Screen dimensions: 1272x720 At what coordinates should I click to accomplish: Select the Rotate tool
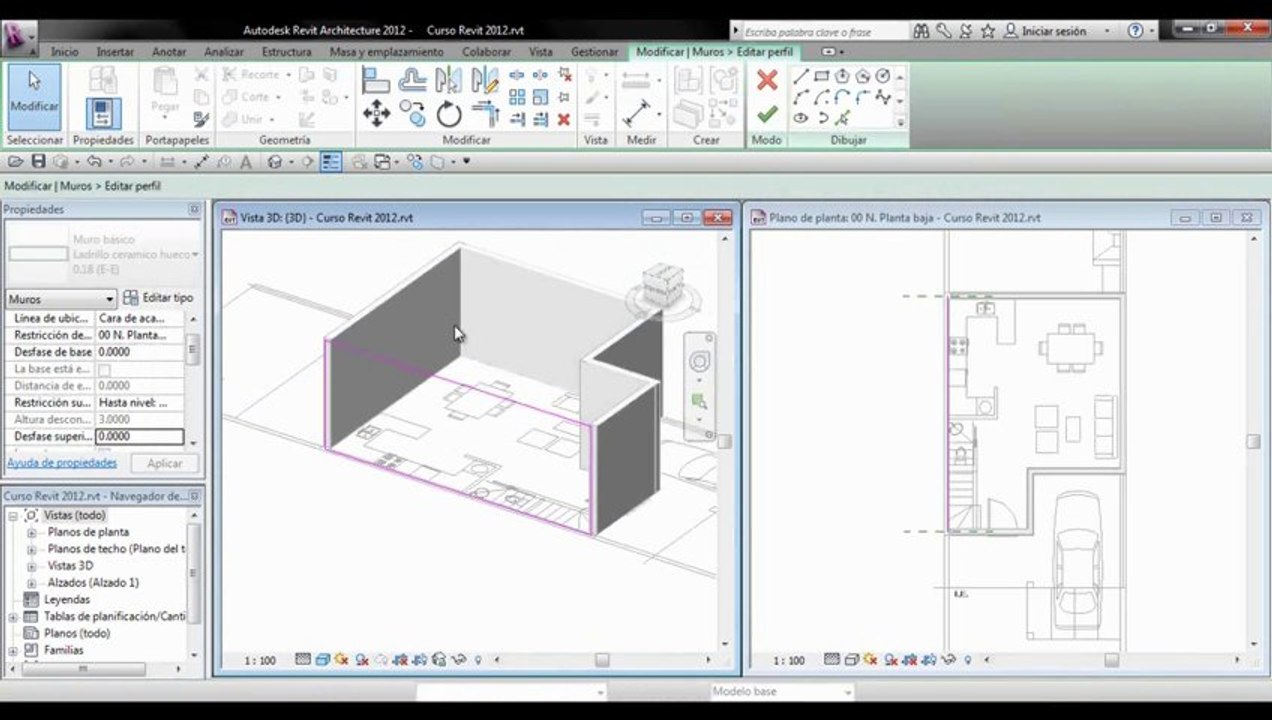coord(449,114)
